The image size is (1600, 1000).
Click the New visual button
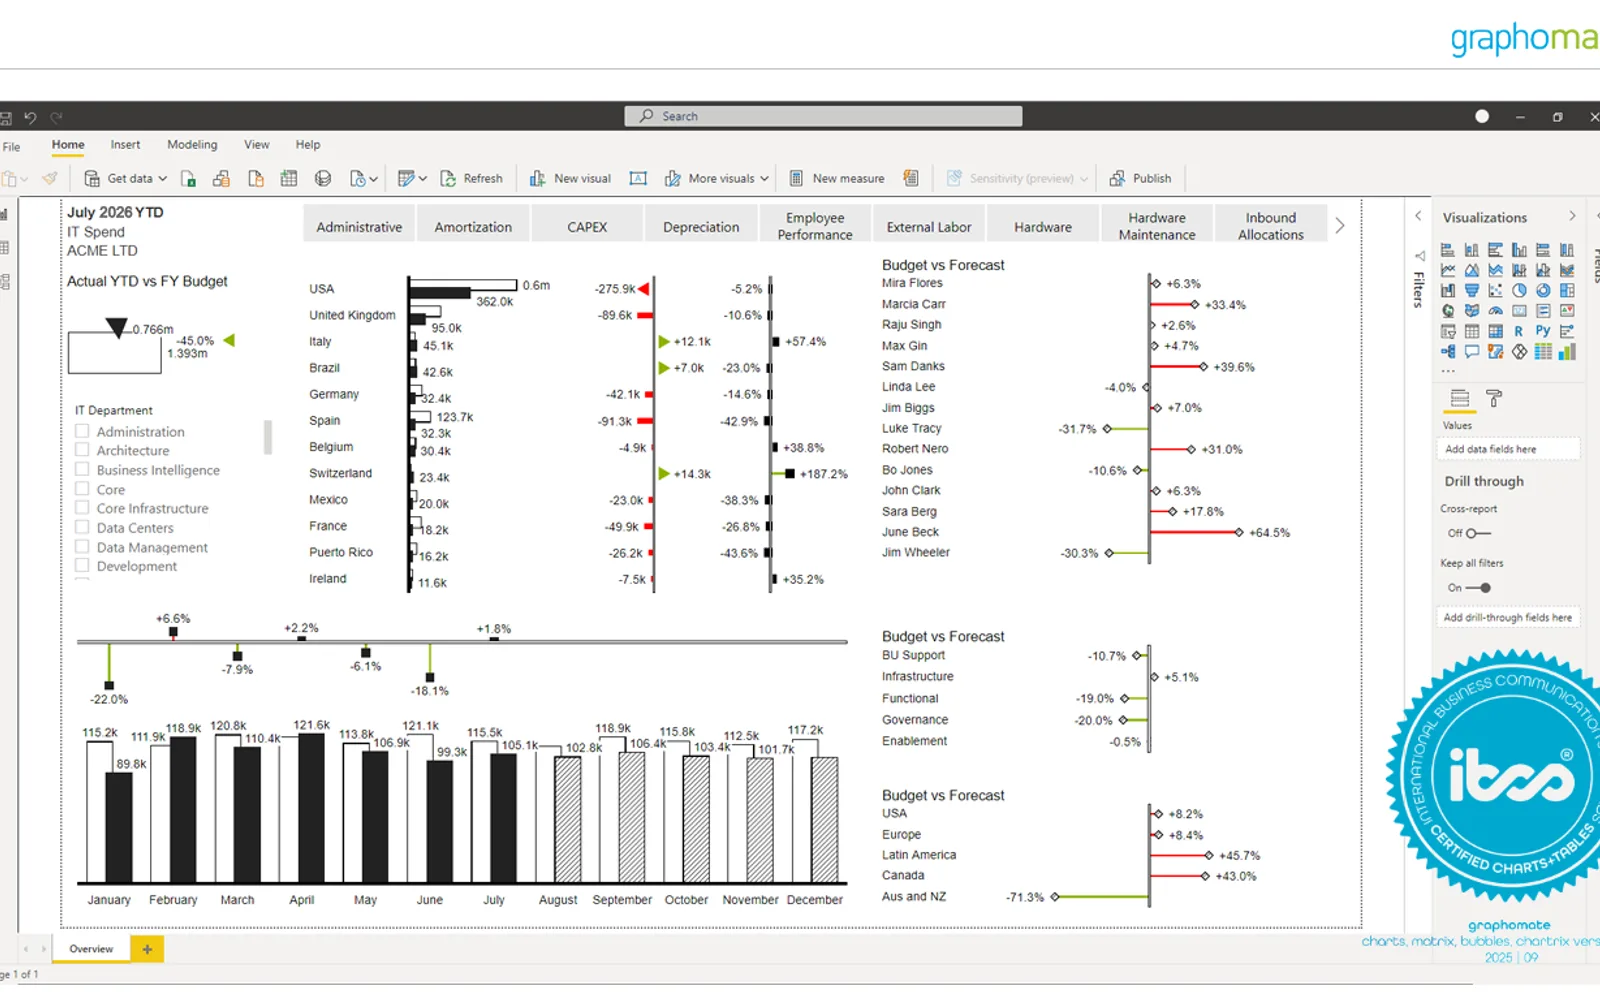point(570,179)
